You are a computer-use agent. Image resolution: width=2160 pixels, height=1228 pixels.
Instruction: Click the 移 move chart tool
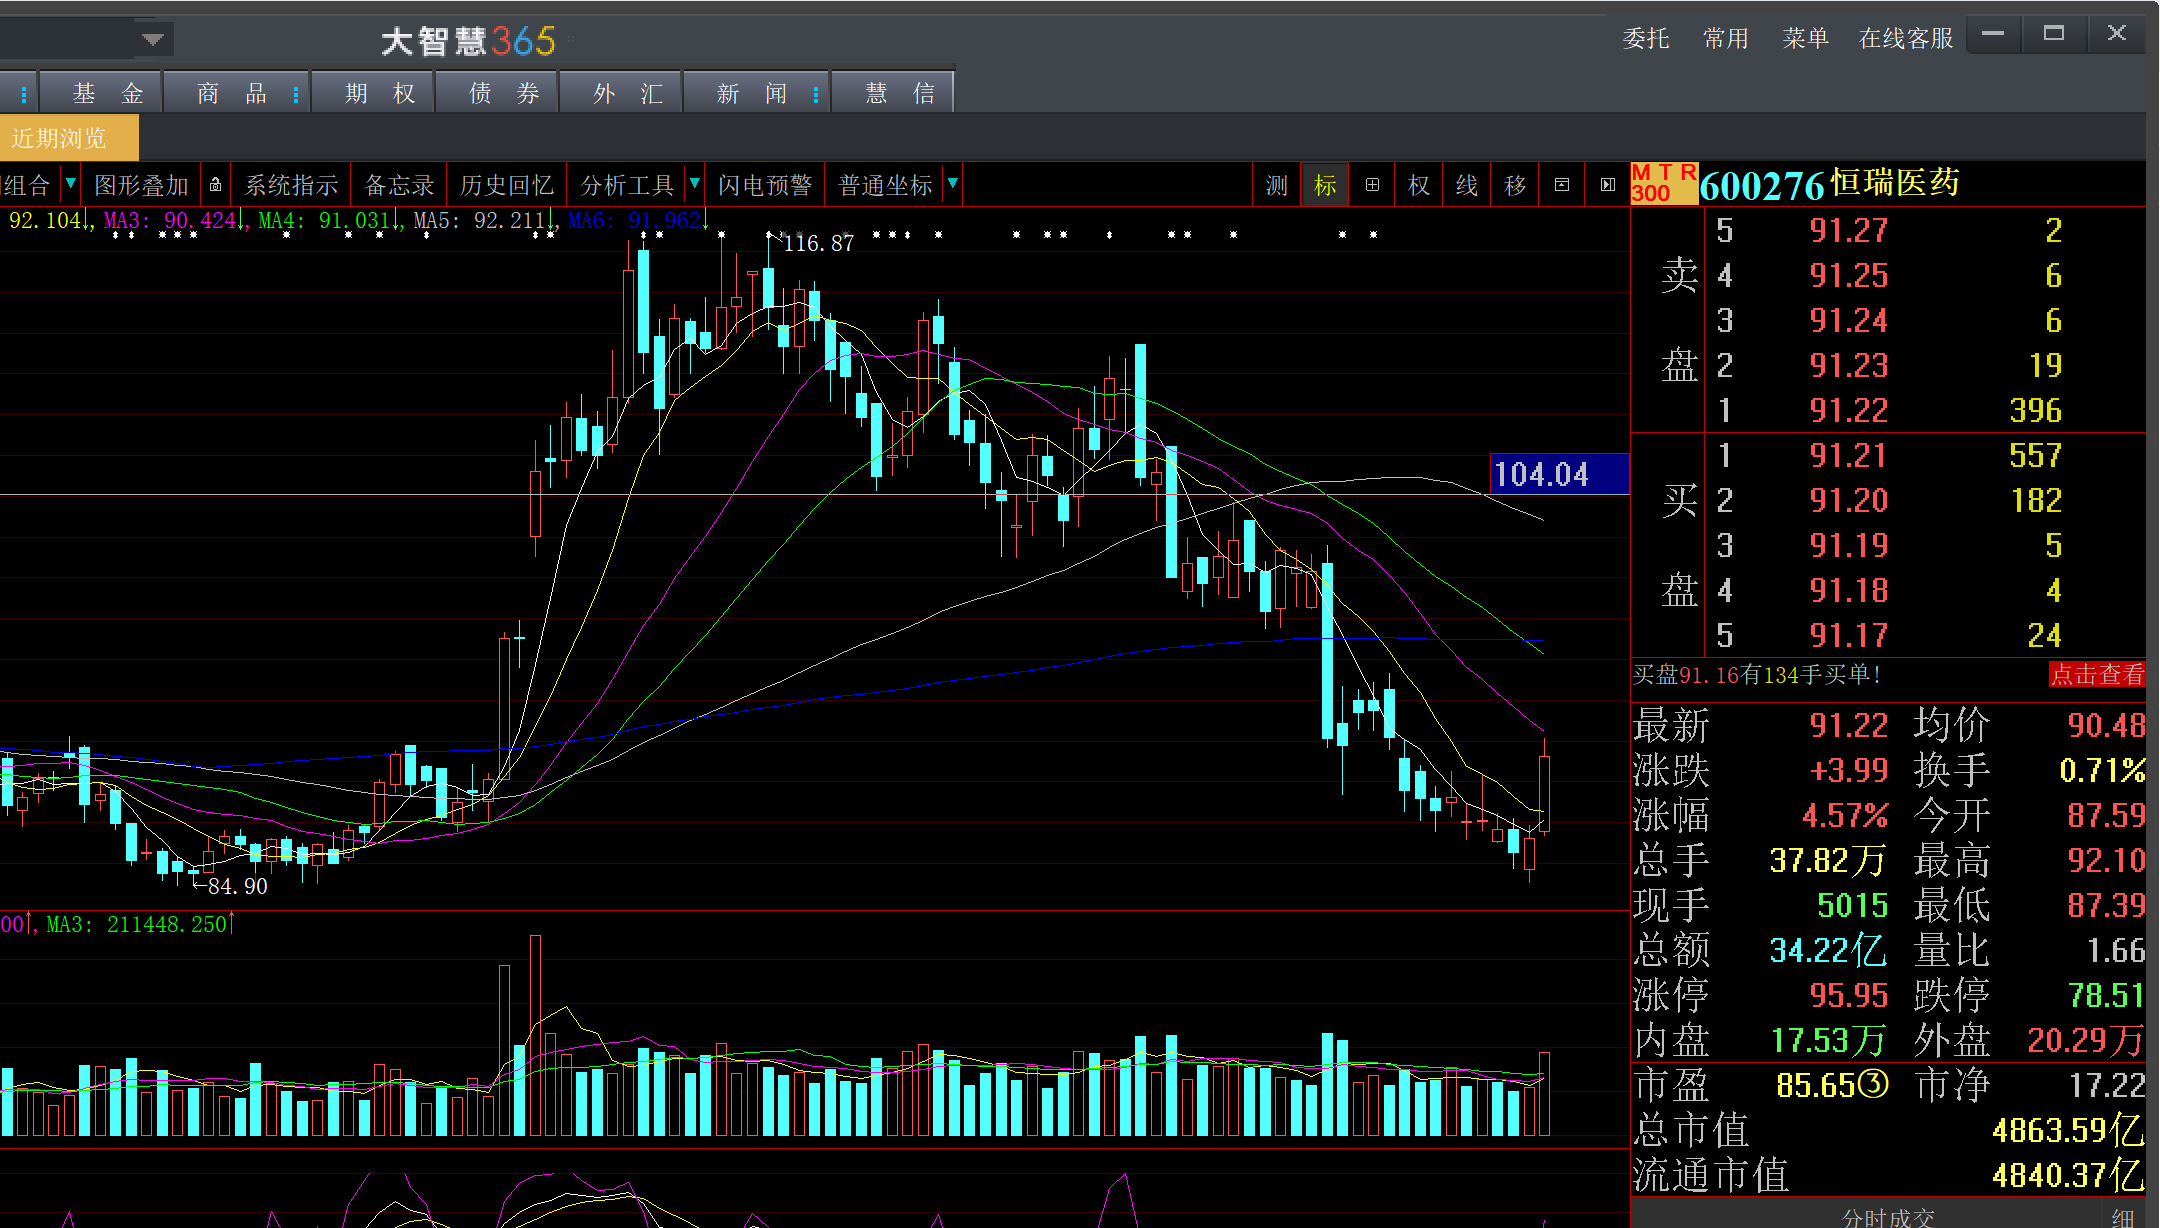(x=1515, y=185)
